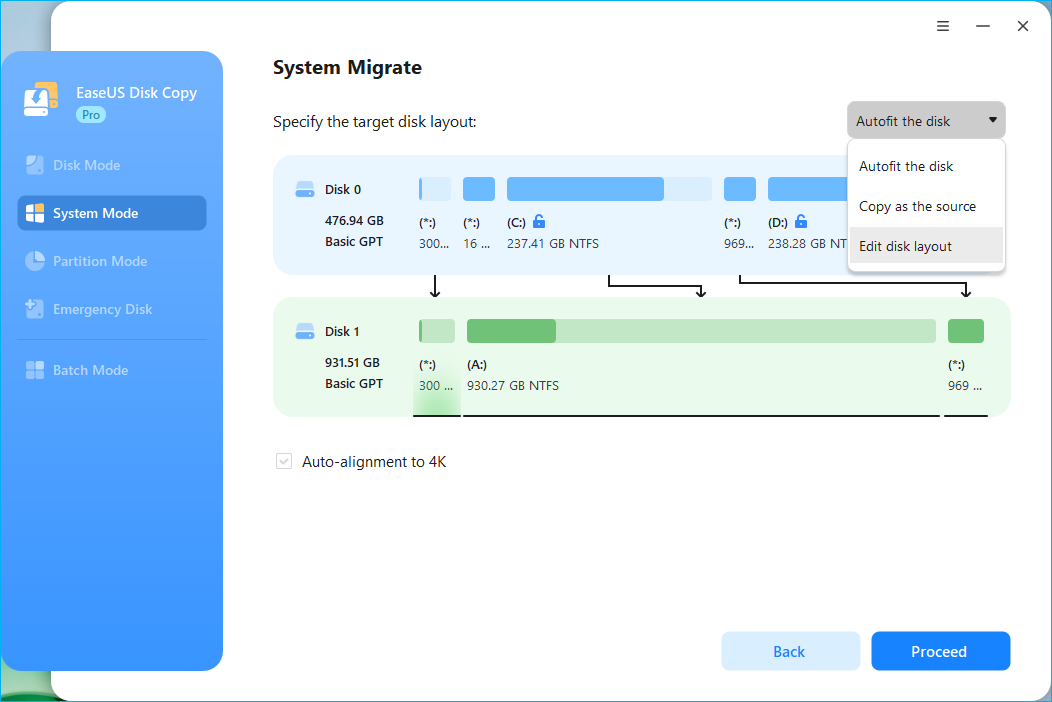Click the Pro badge under the logo

90,114
